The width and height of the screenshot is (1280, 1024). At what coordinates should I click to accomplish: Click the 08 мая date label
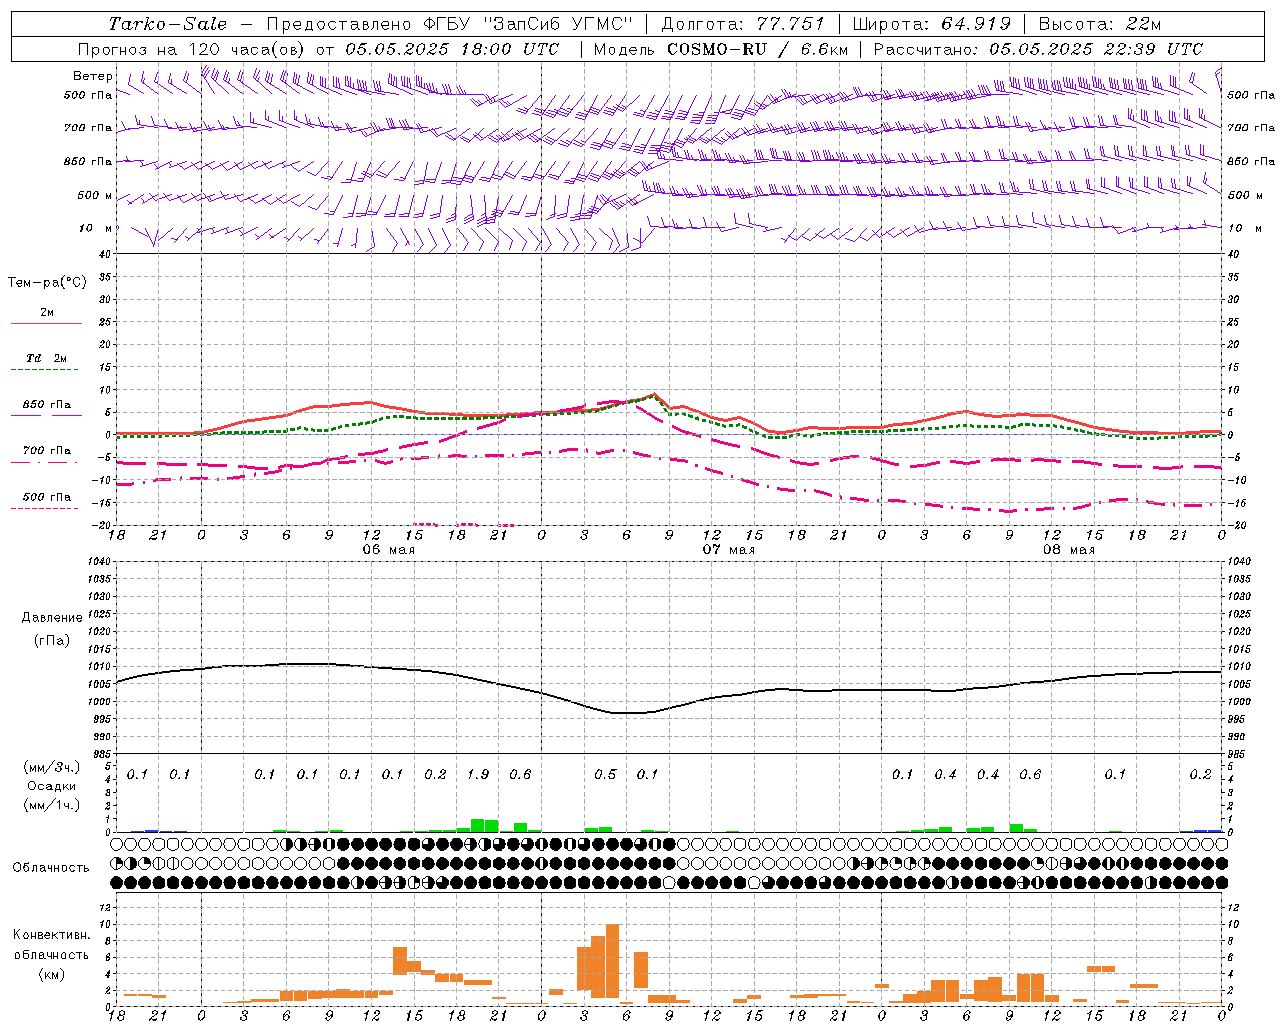(x=1068, y=550)
